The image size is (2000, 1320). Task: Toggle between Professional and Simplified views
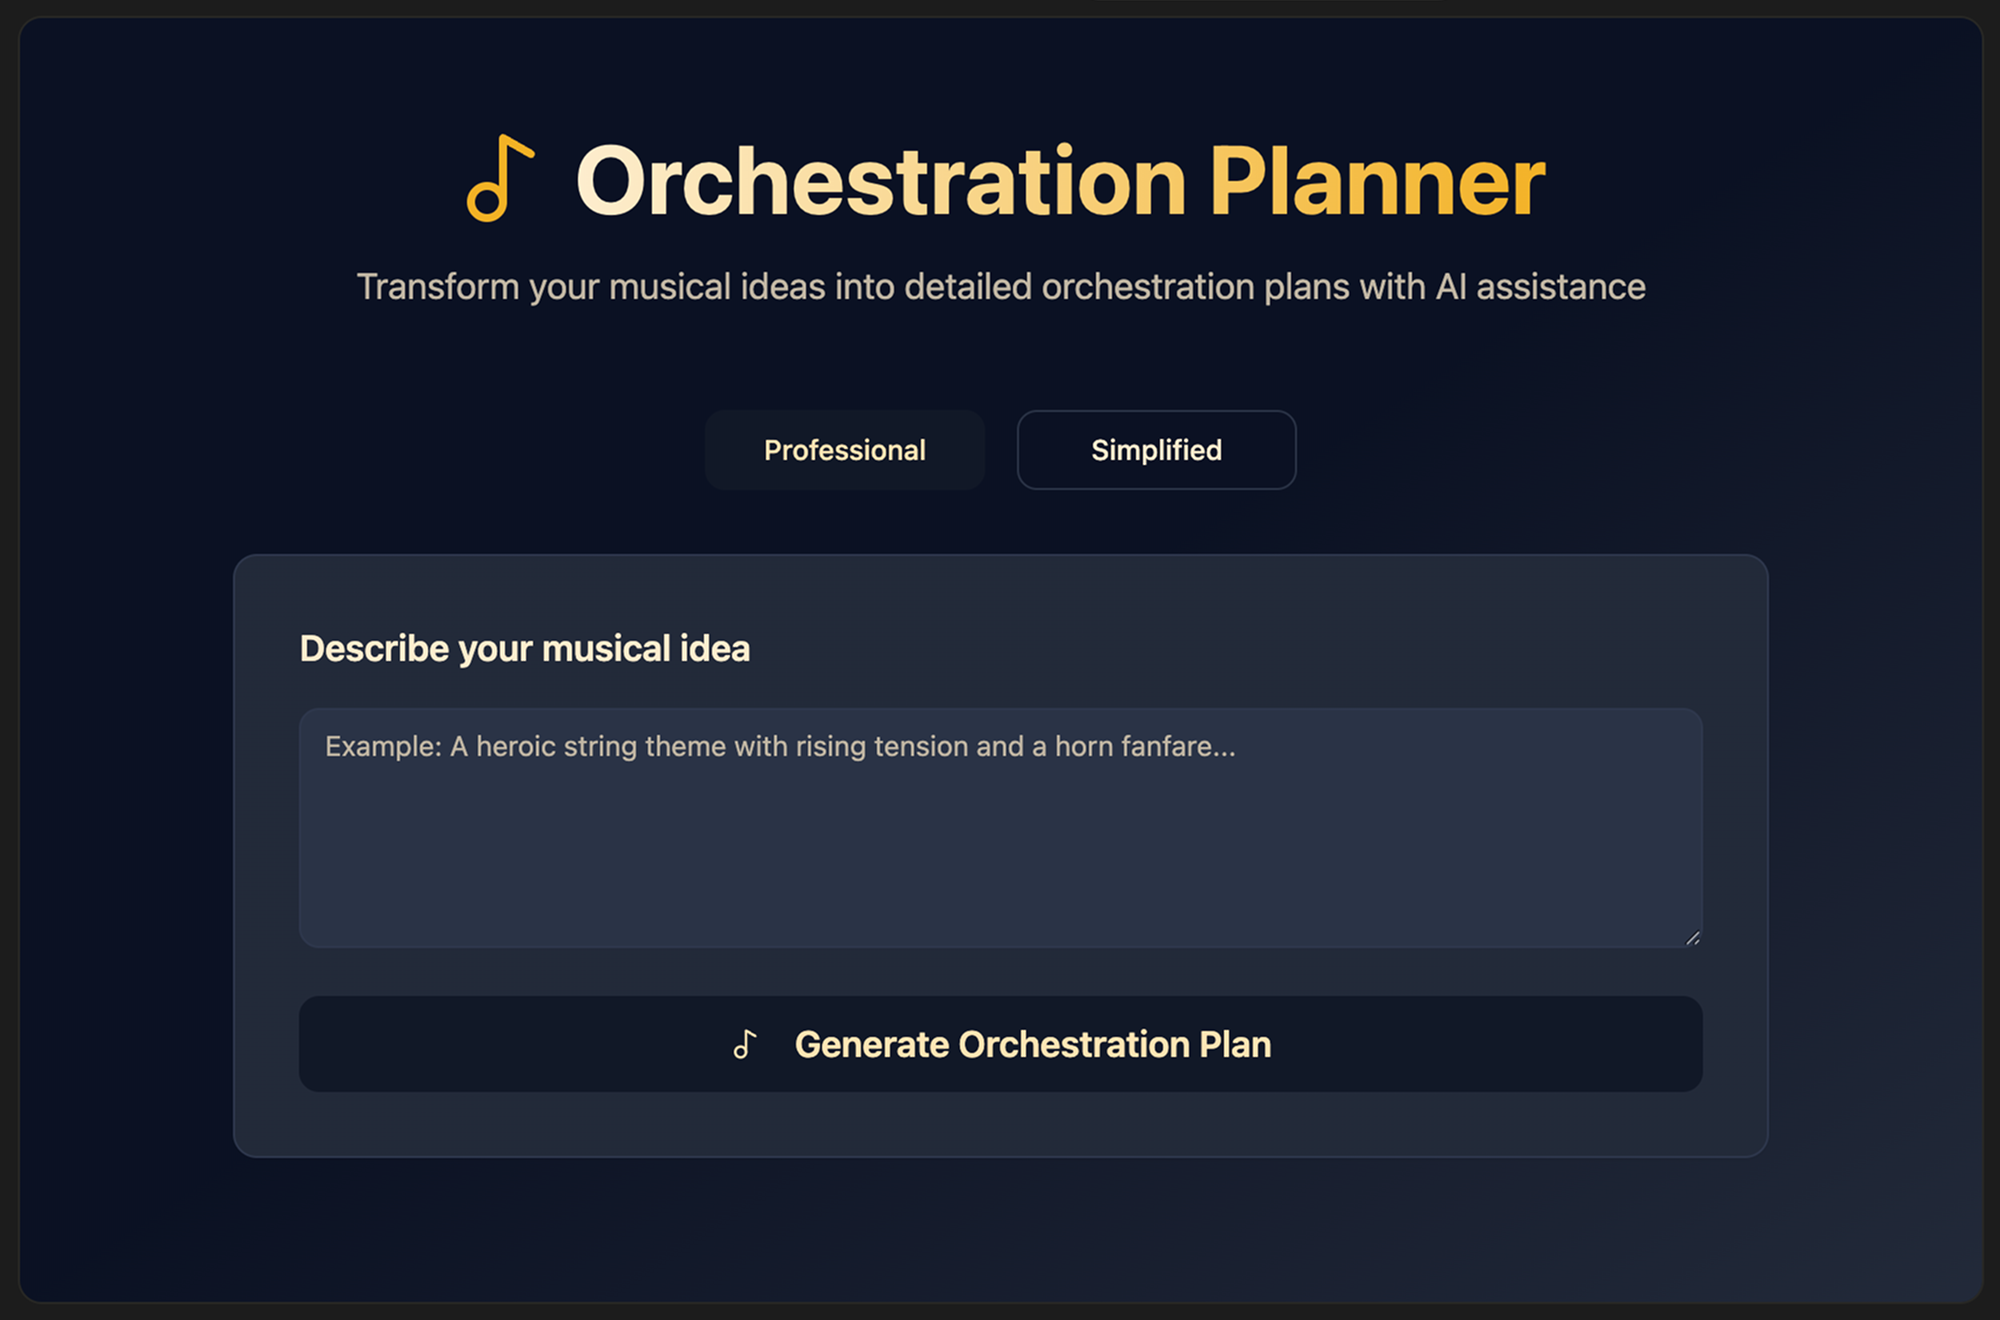1155,450
